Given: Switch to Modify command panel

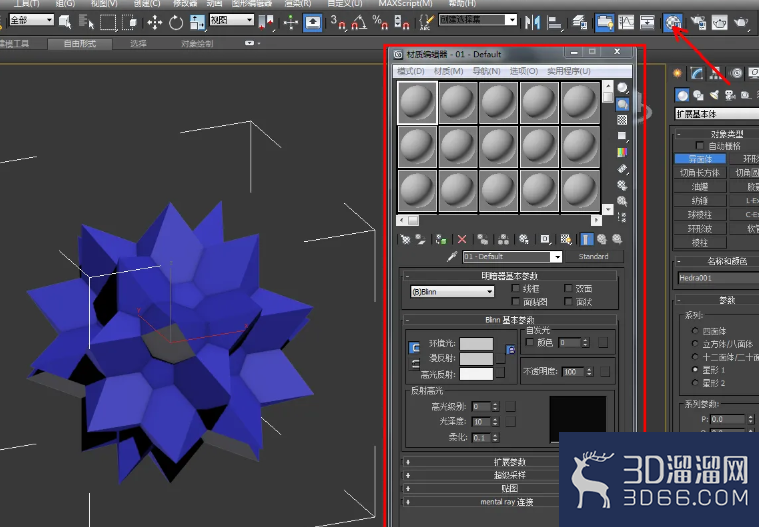Looking at the screenshot, I should coord(697,73).
